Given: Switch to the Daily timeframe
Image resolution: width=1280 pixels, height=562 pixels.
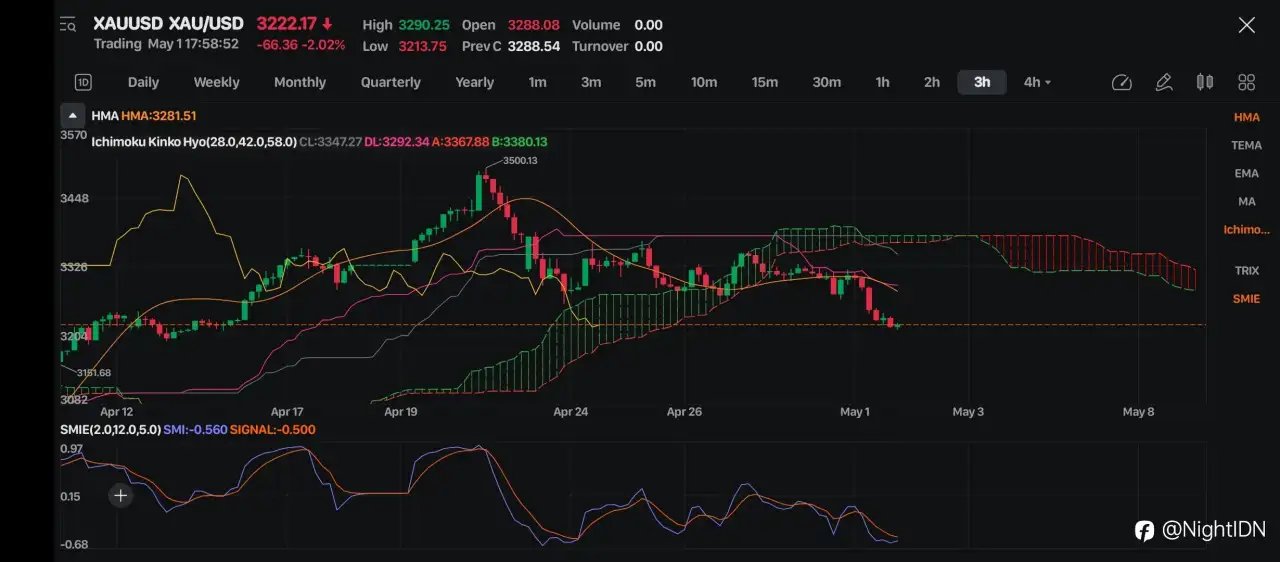Looking at the screenshot, I should coord(143,82).
